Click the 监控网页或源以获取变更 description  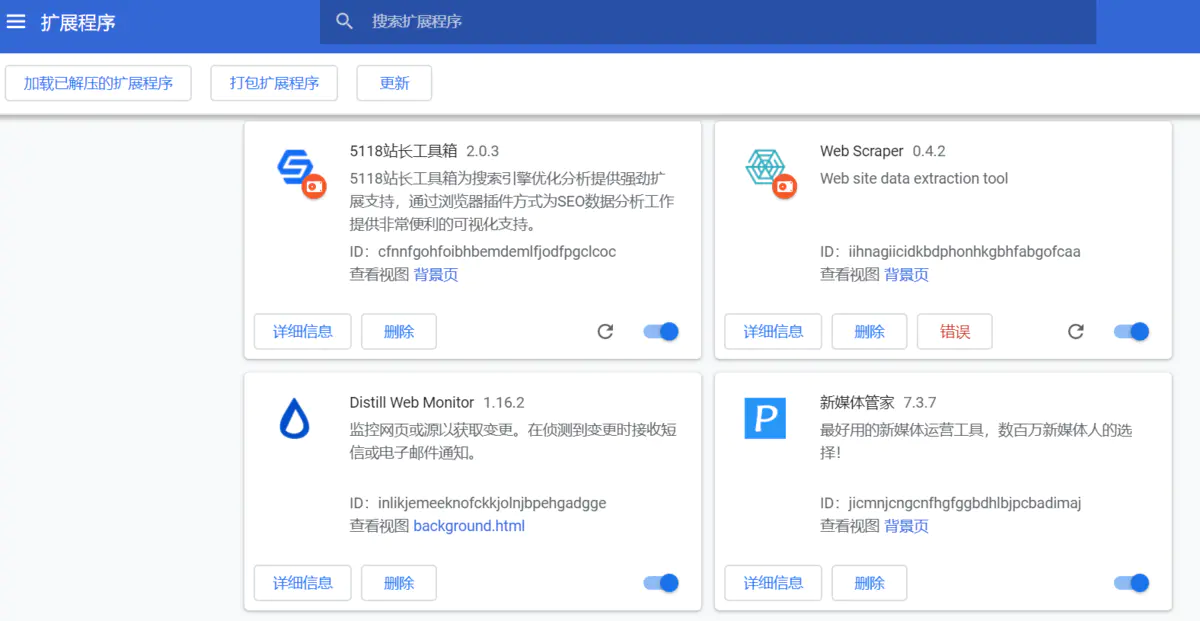coord(513,441)
